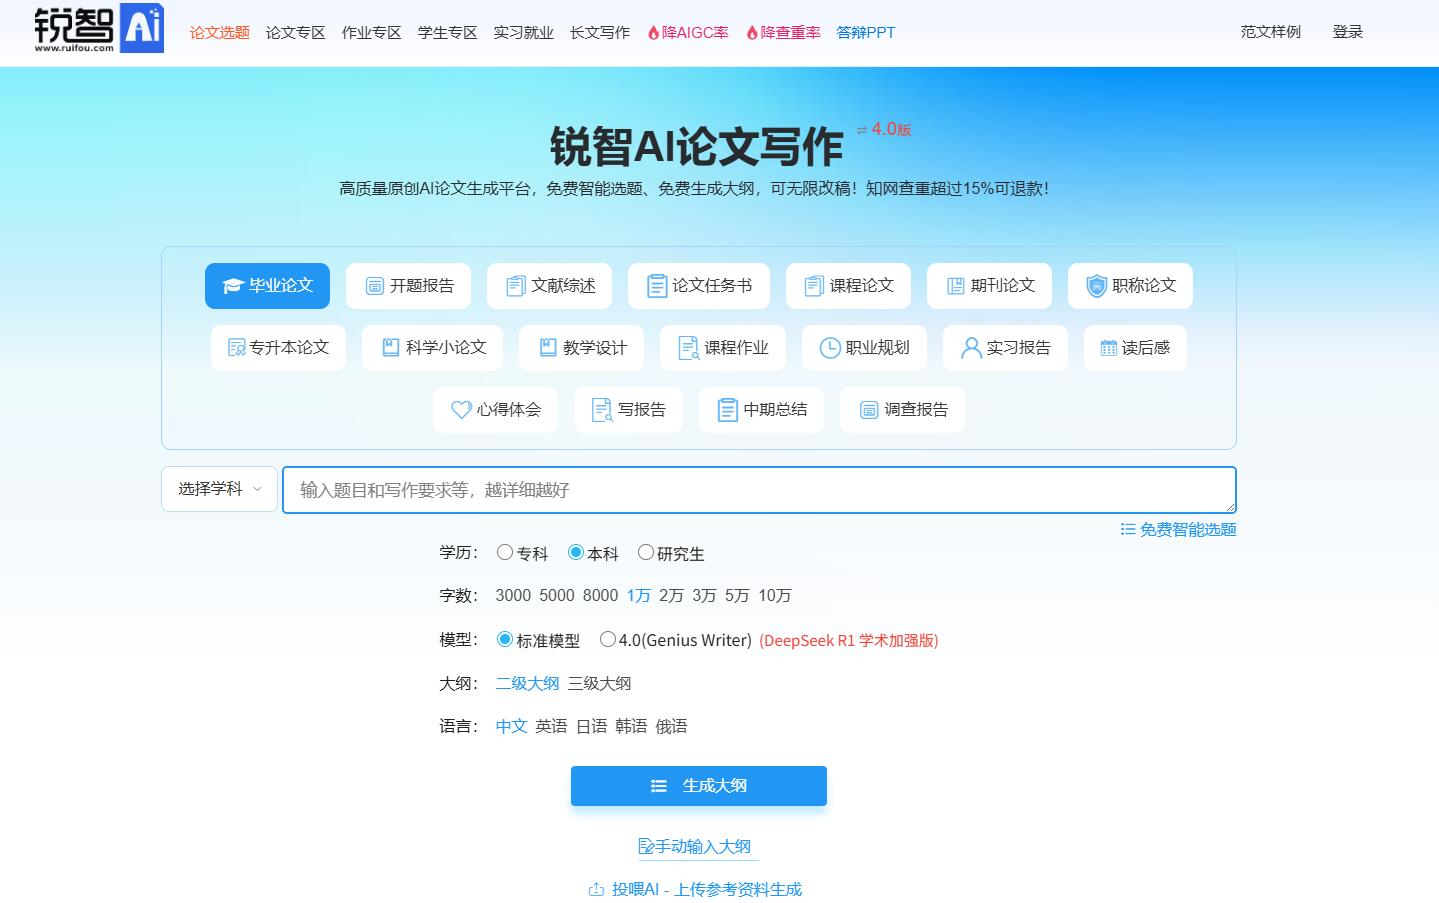Click the 登录 link
Screen dimensions: 1439x903
tap(1348, 32)
